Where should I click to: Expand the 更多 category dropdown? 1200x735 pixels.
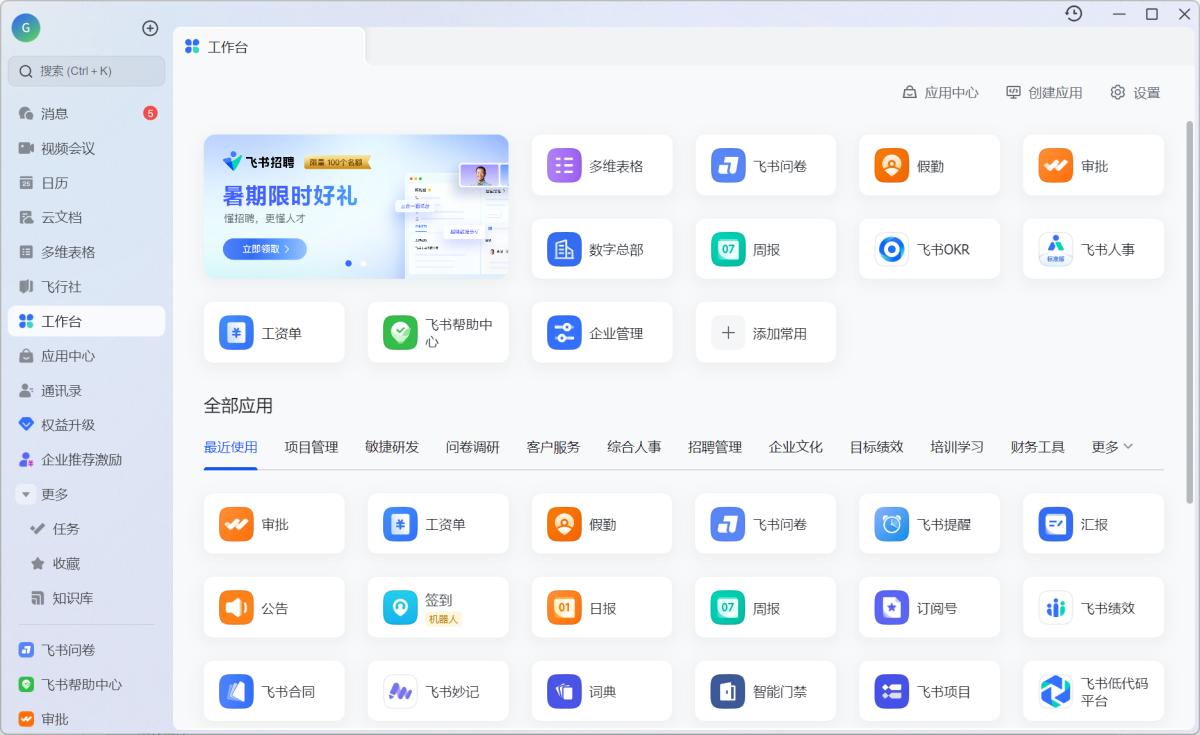(x=1112, y=447)
